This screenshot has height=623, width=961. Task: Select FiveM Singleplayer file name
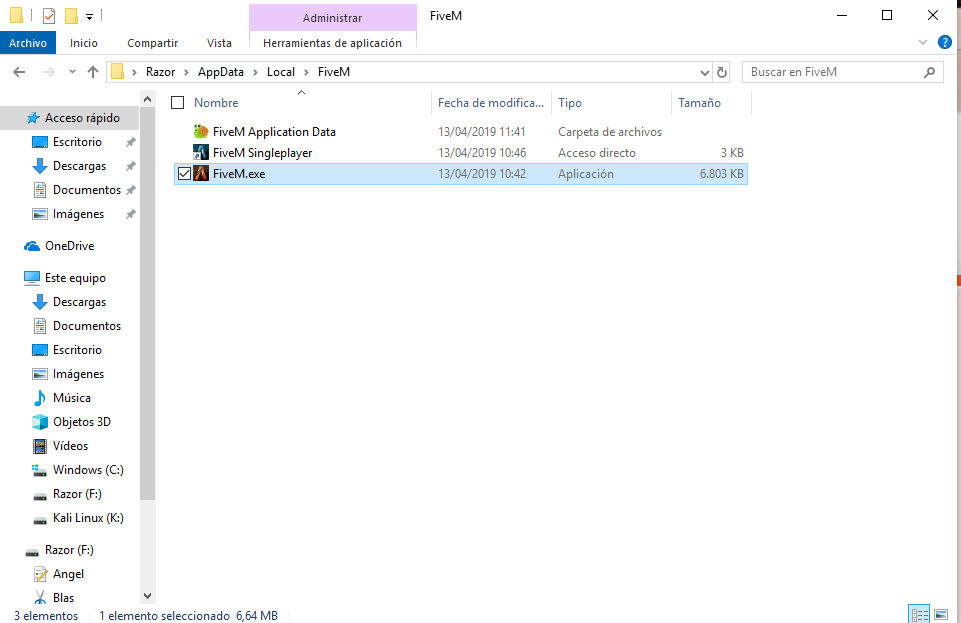tap(262, 153)
